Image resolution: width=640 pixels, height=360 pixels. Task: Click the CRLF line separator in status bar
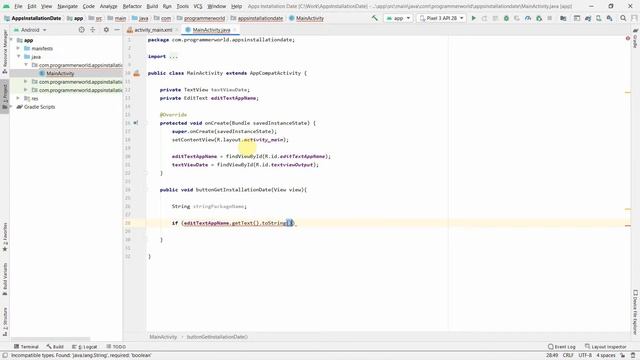(x=568, y=355)
